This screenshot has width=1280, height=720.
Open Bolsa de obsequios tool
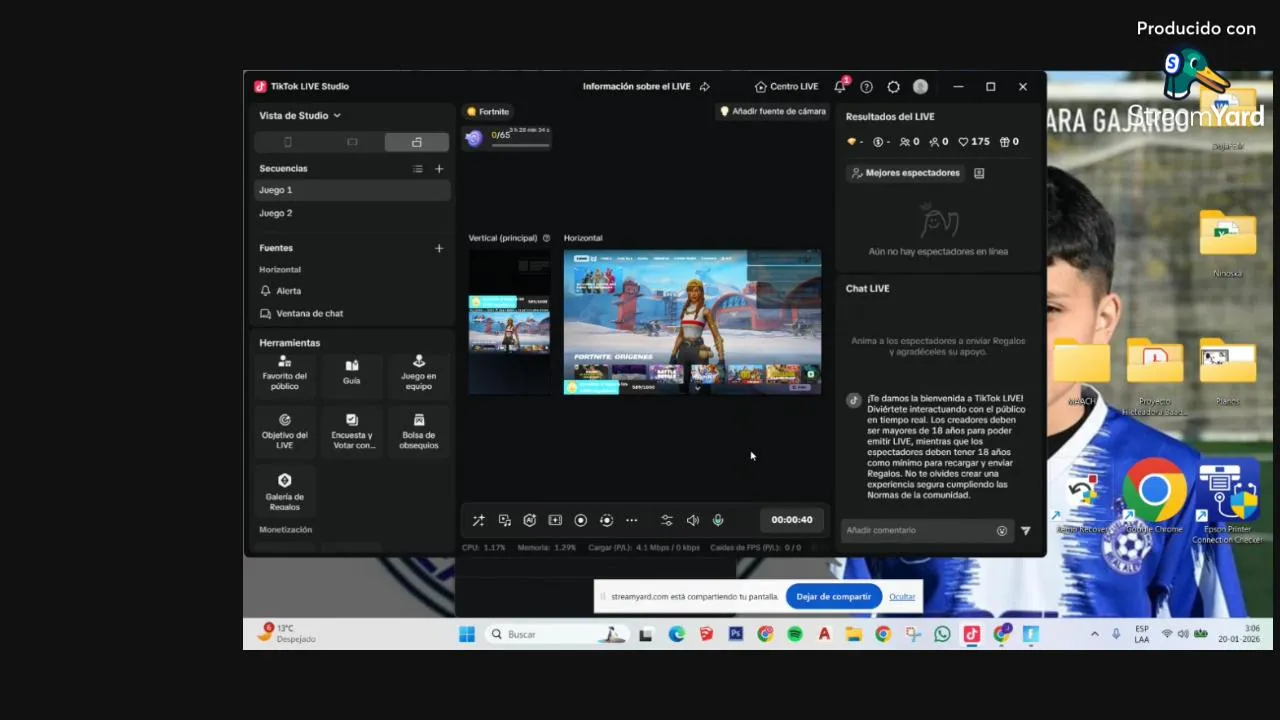[x=418, y=433]
